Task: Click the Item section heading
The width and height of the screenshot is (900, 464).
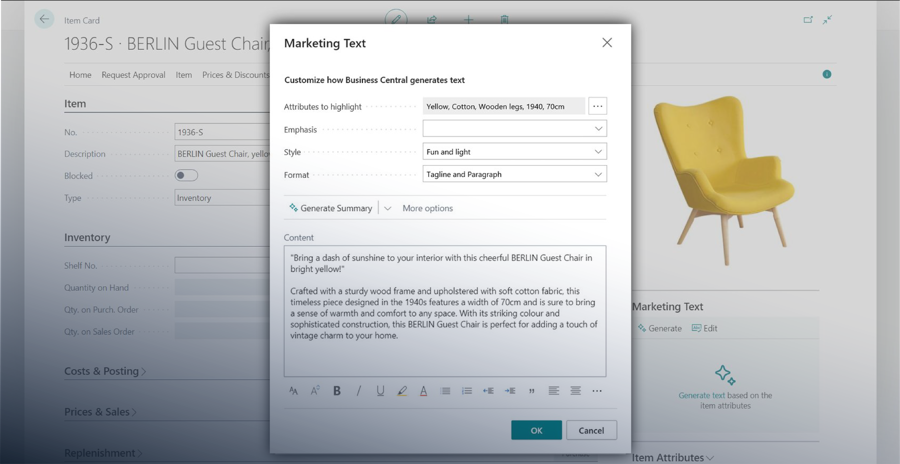Action: tap(75, 103)
